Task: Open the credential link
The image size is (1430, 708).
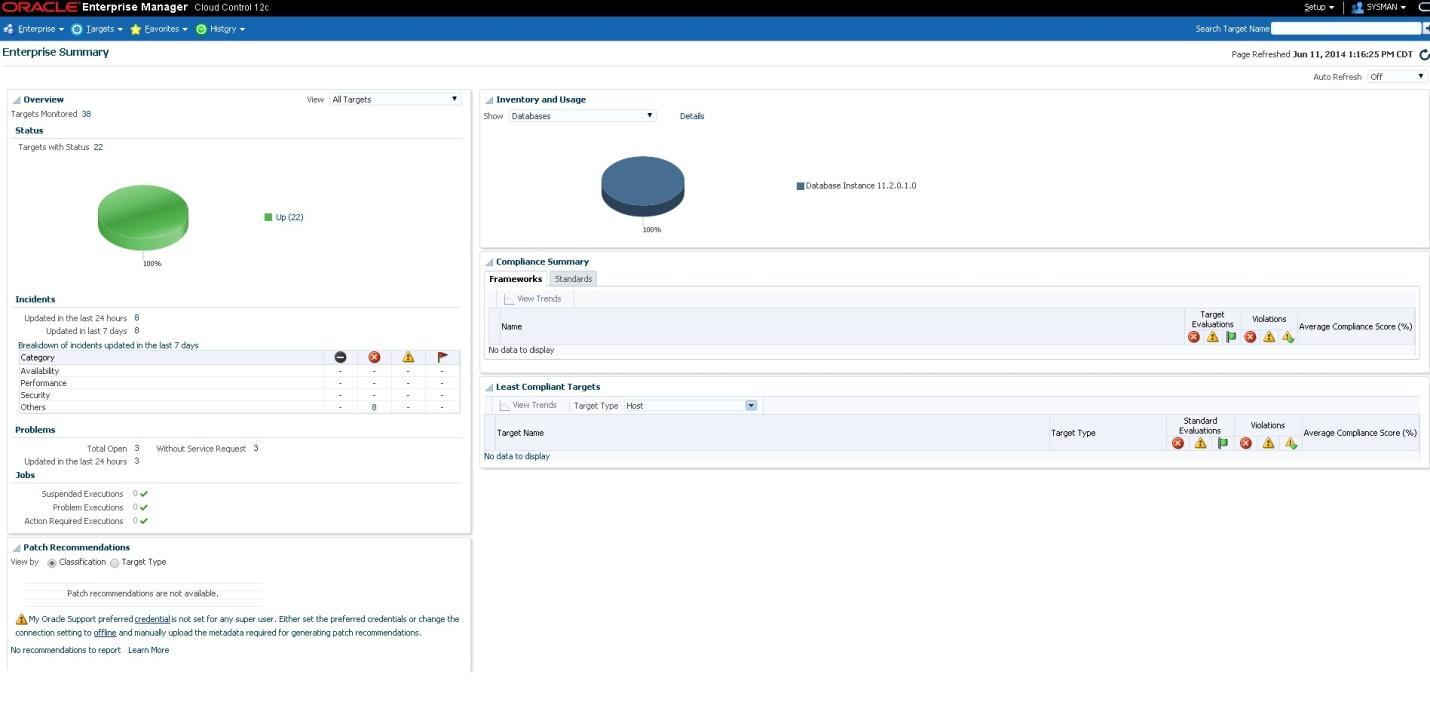Action: pyautogui.click(x=153, y=619)
